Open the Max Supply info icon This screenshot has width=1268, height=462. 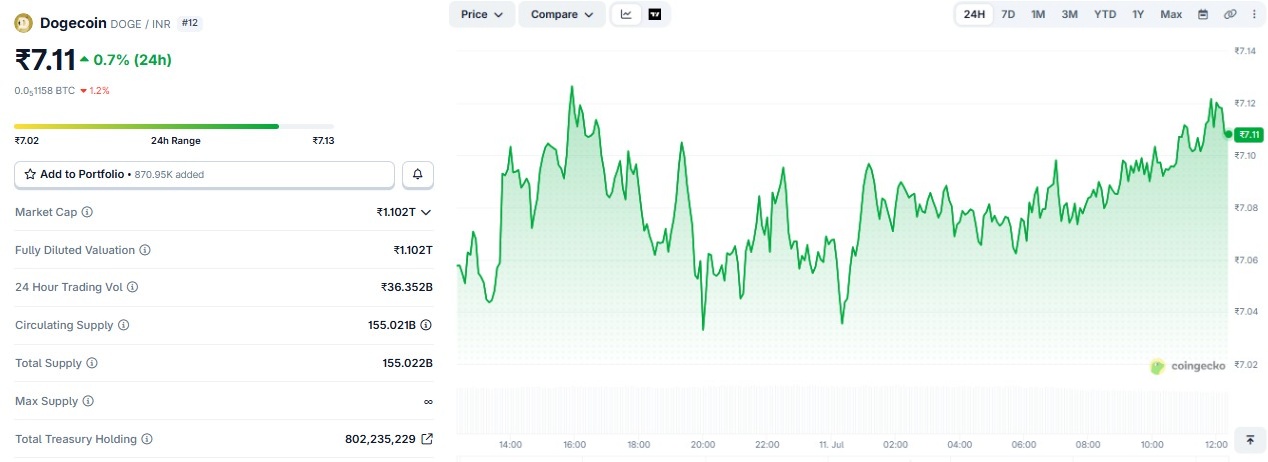click(x=88, y=401)
